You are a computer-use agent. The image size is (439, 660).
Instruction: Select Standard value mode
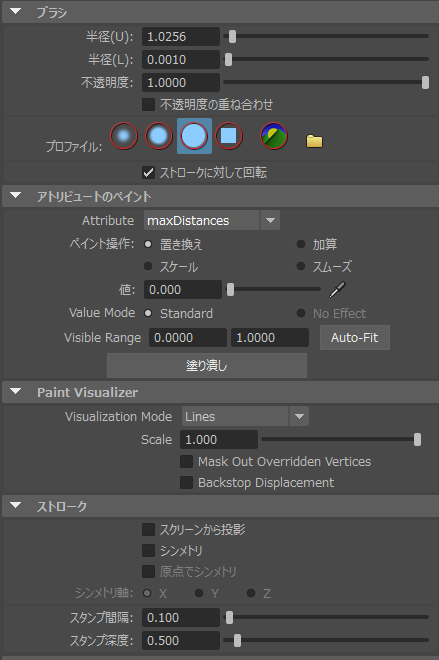[x=148, y=313]
